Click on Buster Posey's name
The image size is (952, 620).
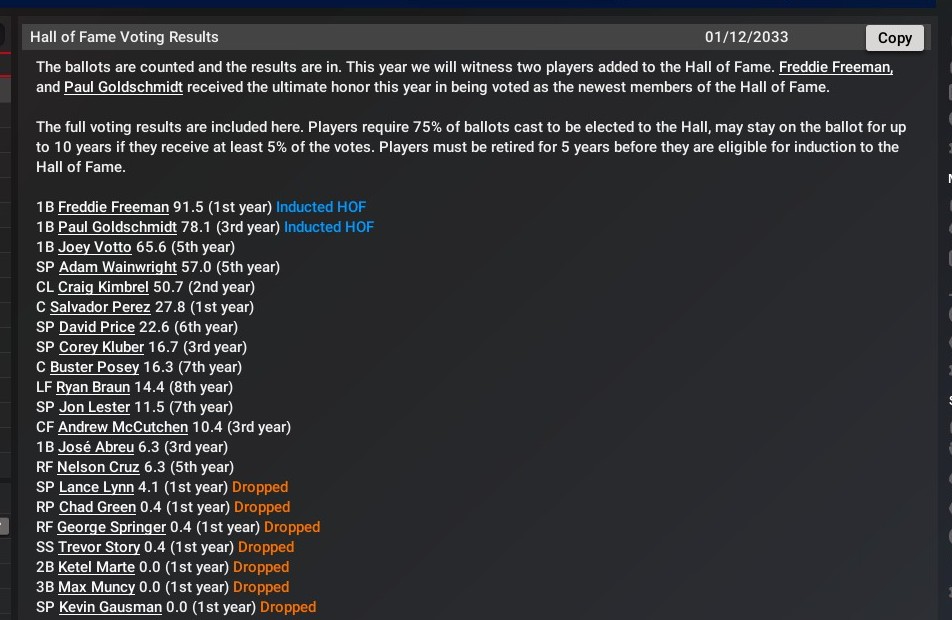pos(94,367)
